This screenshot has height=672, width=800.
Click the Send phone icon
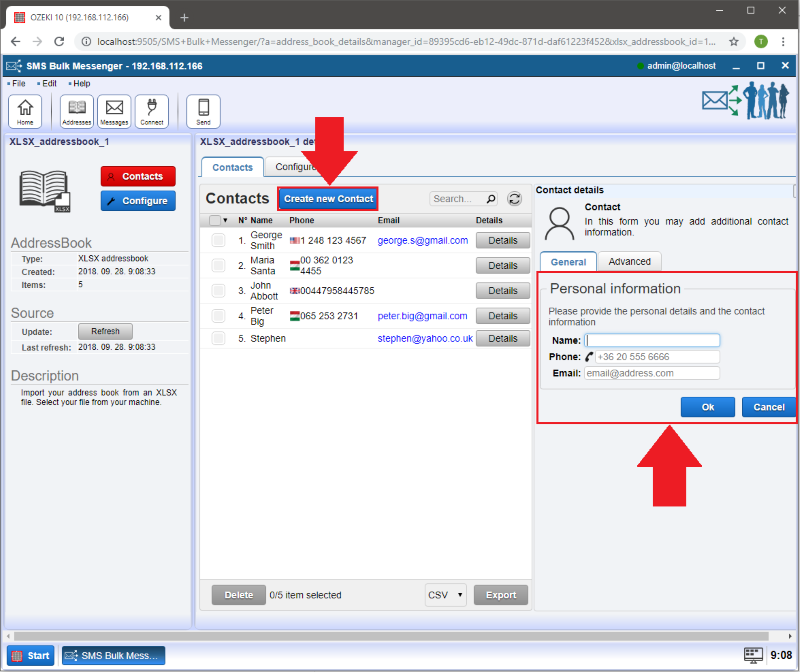click(x=203, y=110)
